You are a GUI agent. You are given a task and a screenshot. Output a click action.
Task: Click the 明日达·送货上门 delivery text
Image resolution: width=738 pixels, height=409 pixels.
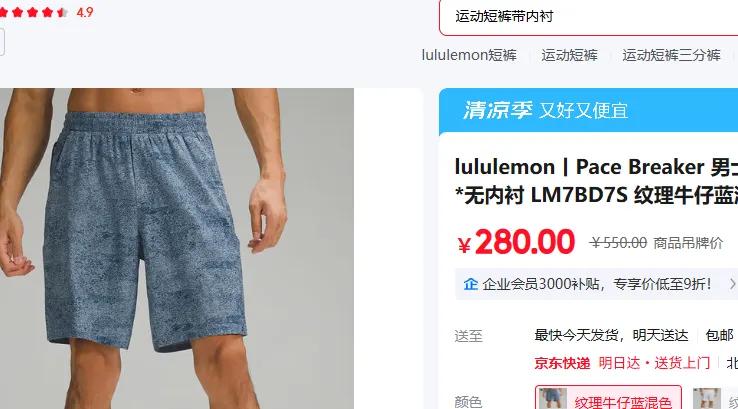654,363
